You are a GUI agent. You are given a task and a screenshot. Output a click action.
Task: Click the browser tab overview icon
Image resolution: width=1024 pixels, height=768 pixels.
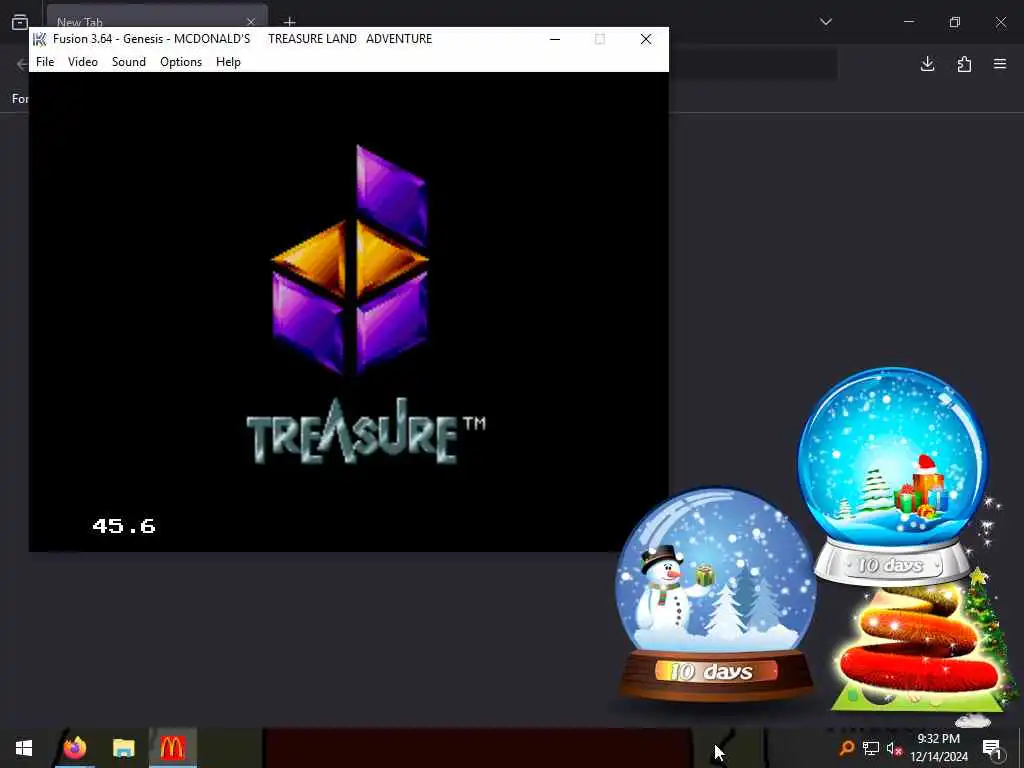(x=20, y=22)
